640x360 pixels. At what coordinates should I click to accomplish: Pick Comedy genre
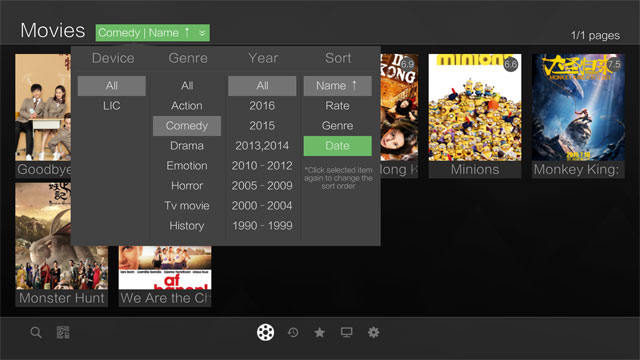click(187, 126)
